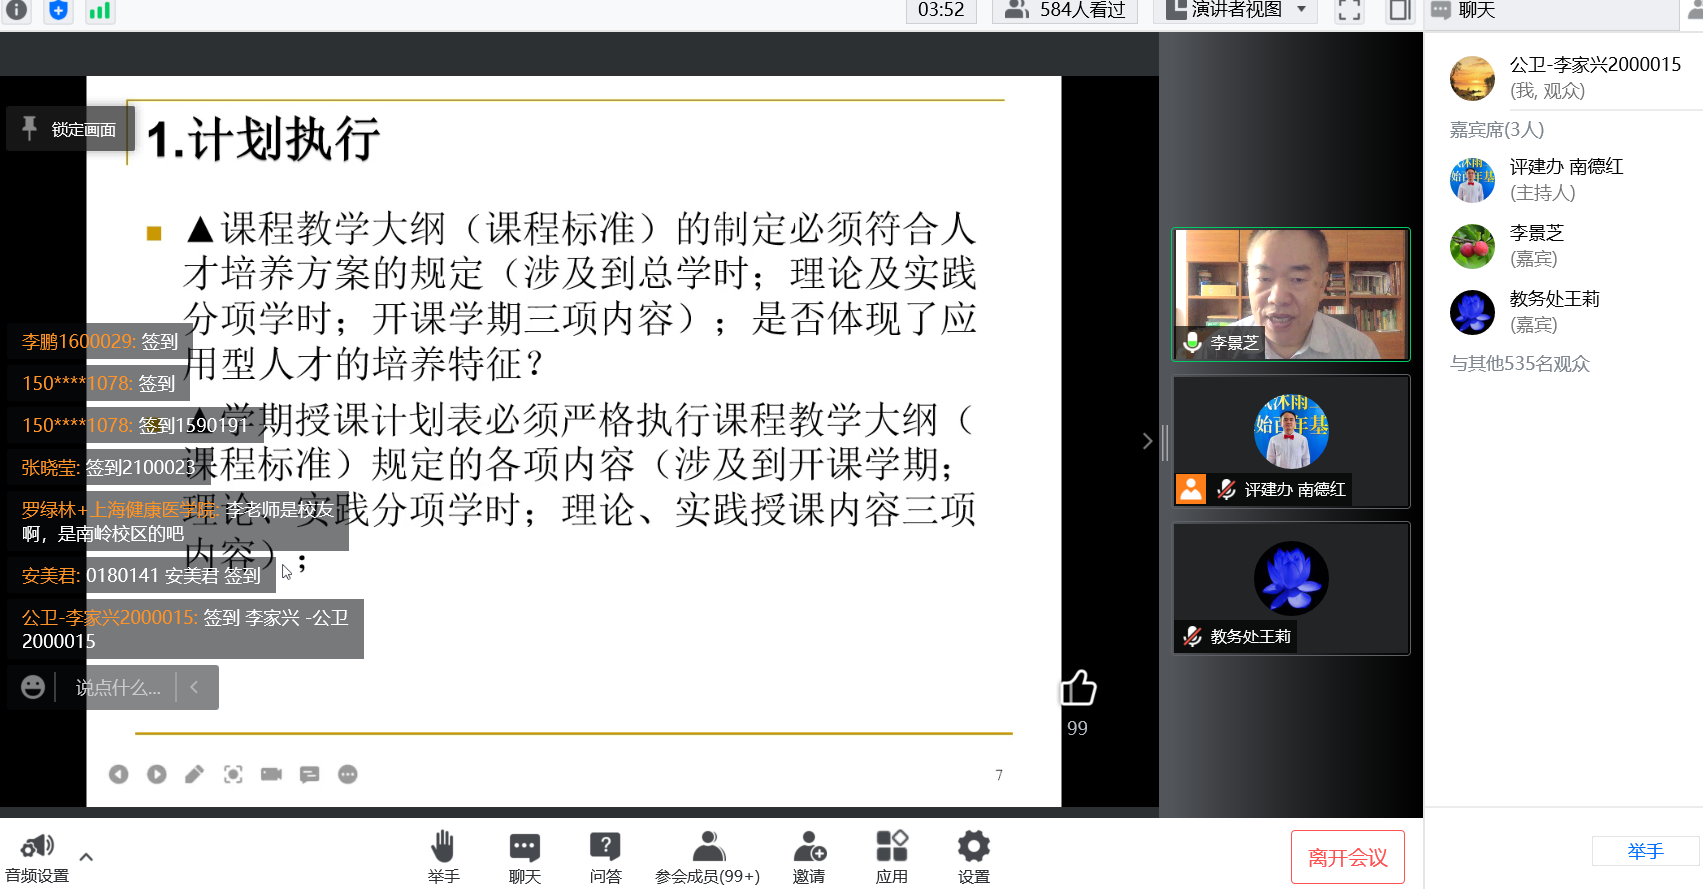Image resolution: width=1703 pixels, height=889 pixels.
Task: Collapse the video strip with the chevron
Action: point(1147,441)
